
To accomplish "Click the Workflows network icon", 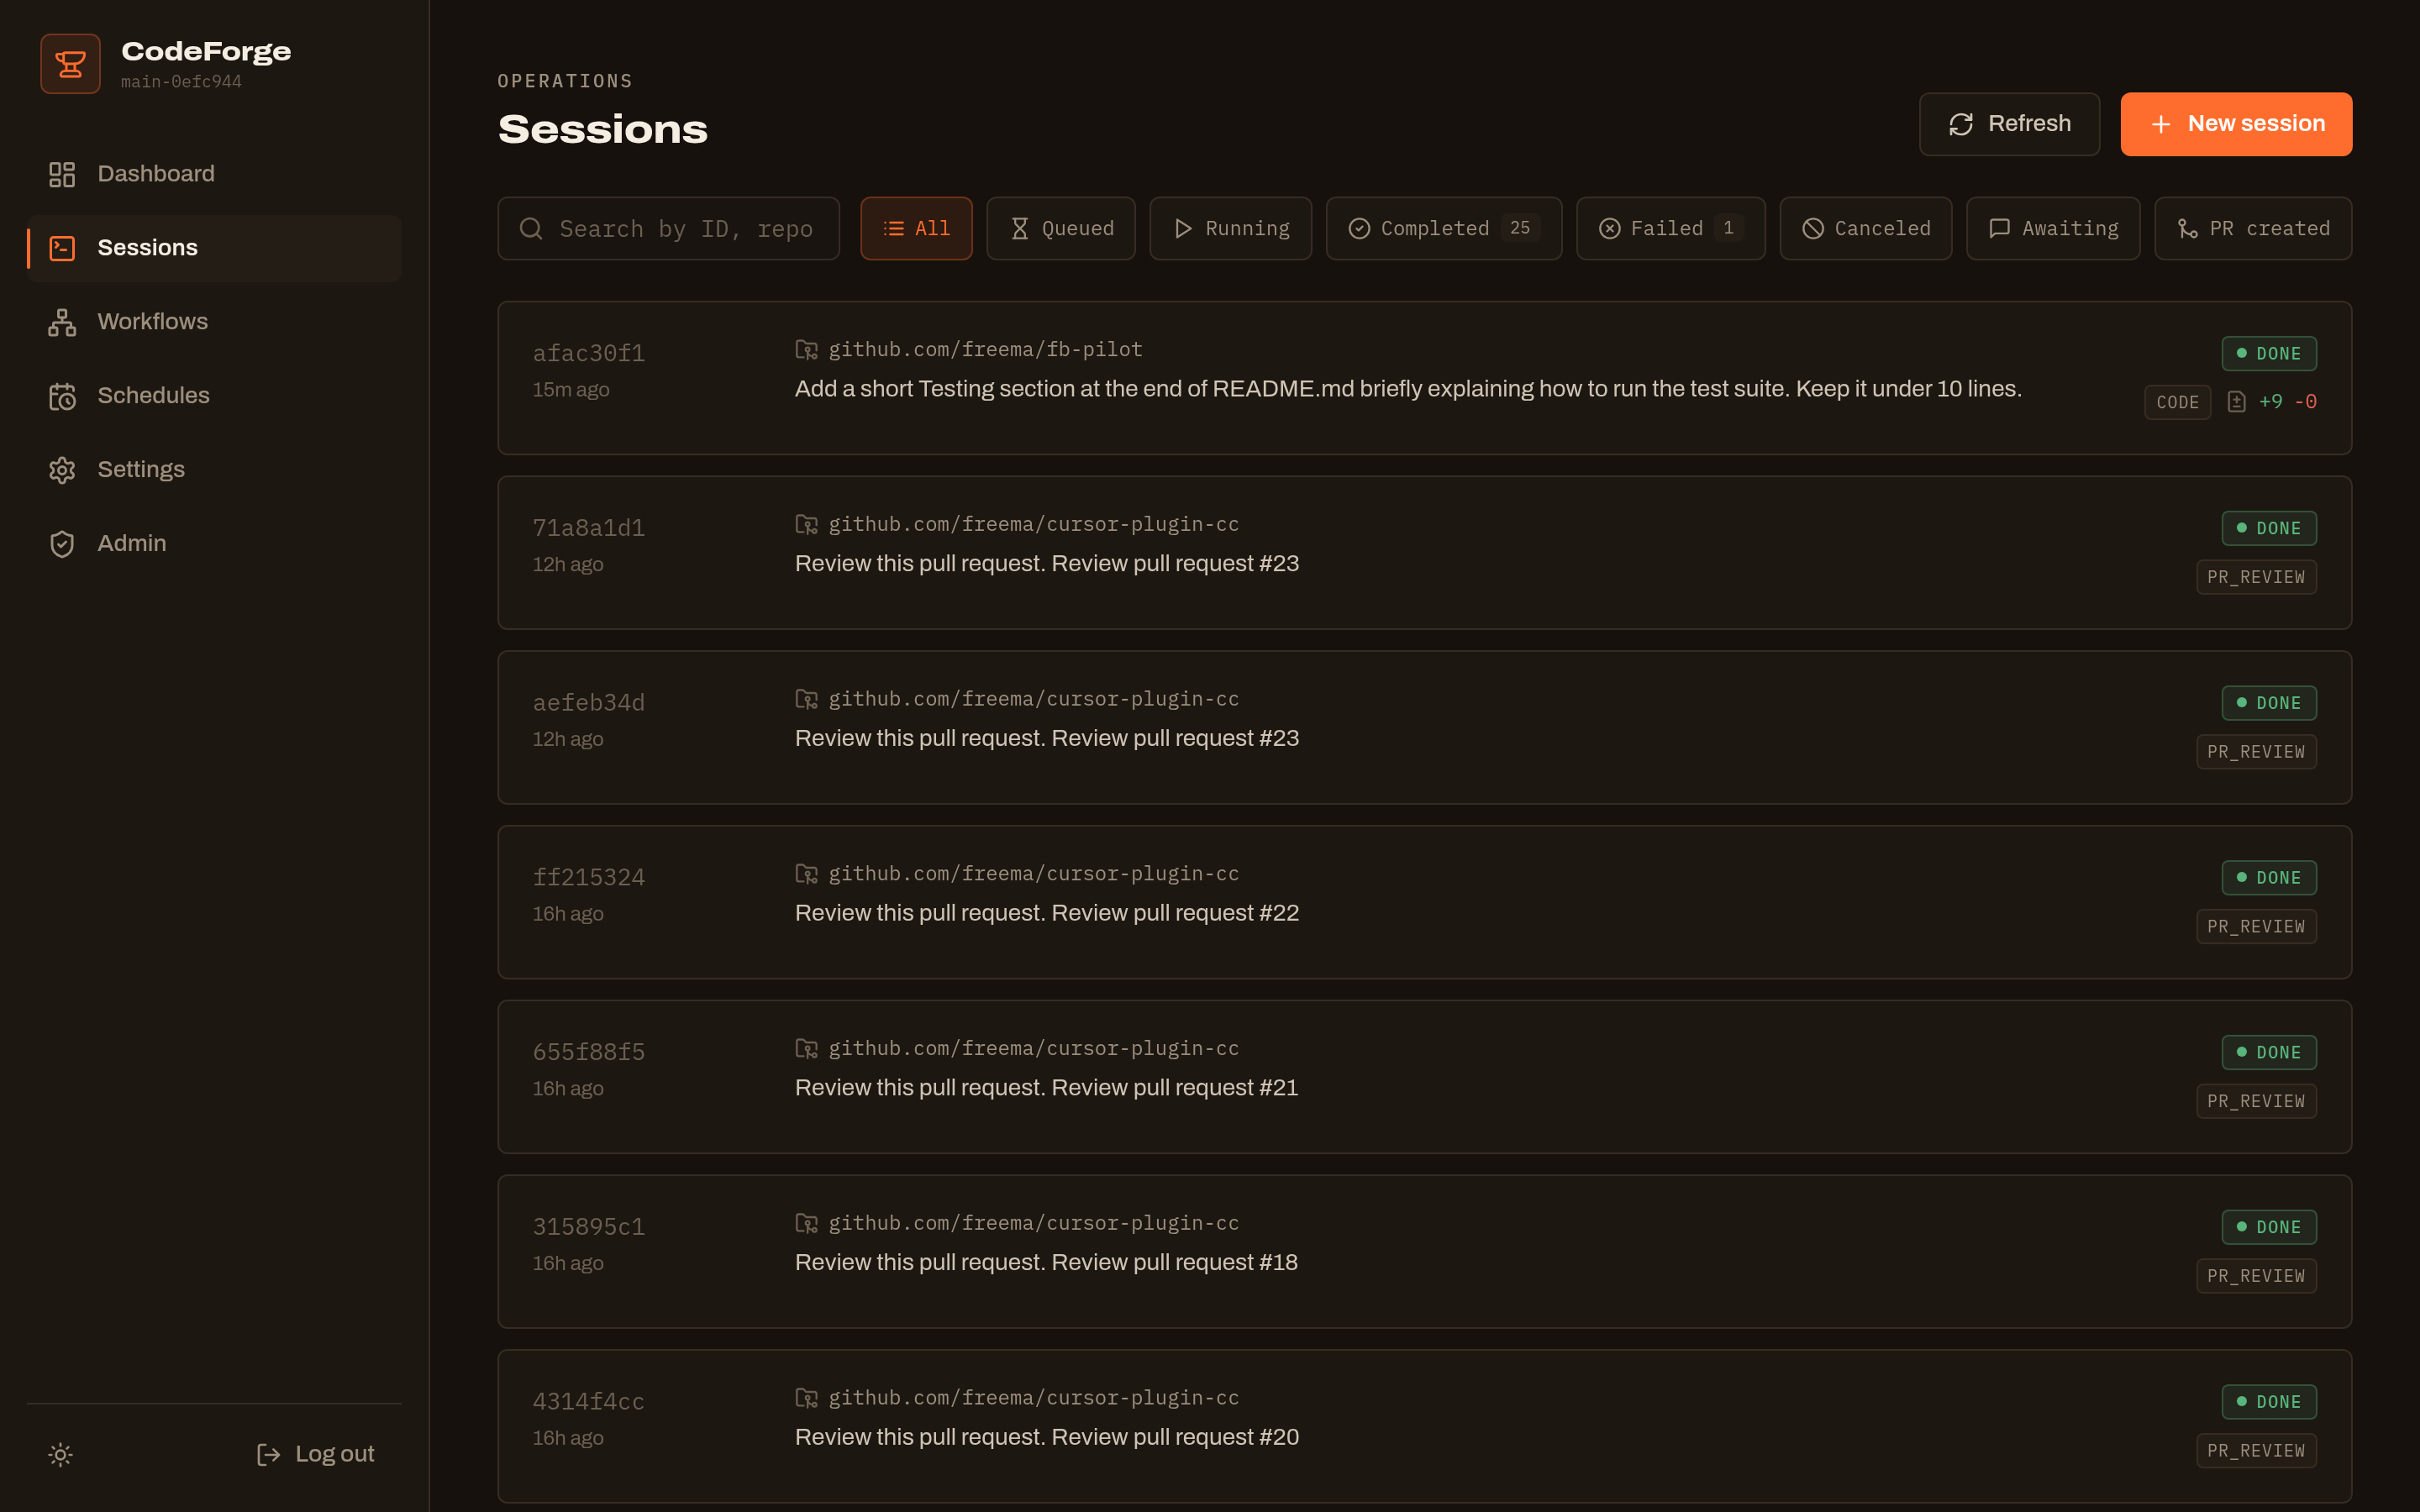I will [62, 322].
